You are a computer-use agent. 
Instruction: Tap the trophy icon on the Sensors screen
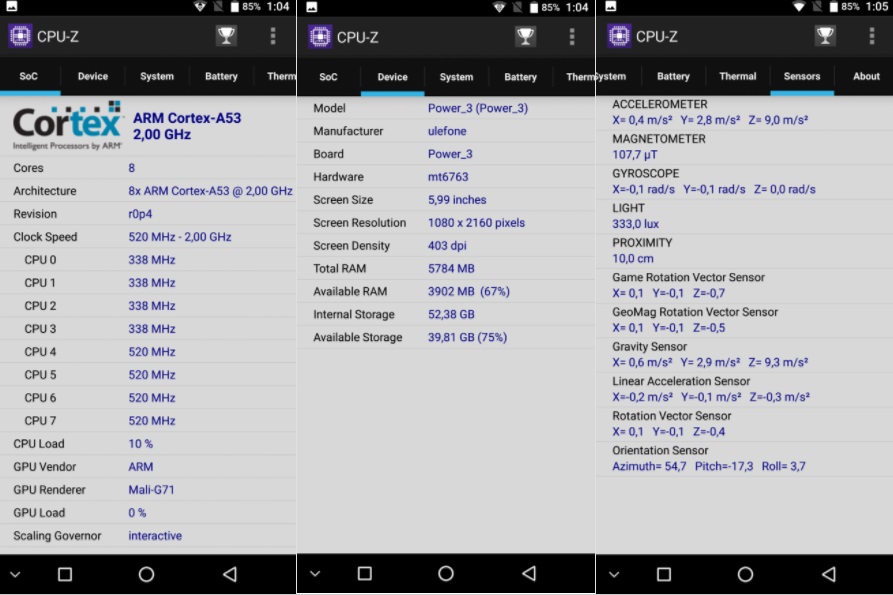[x=824, y=37]
